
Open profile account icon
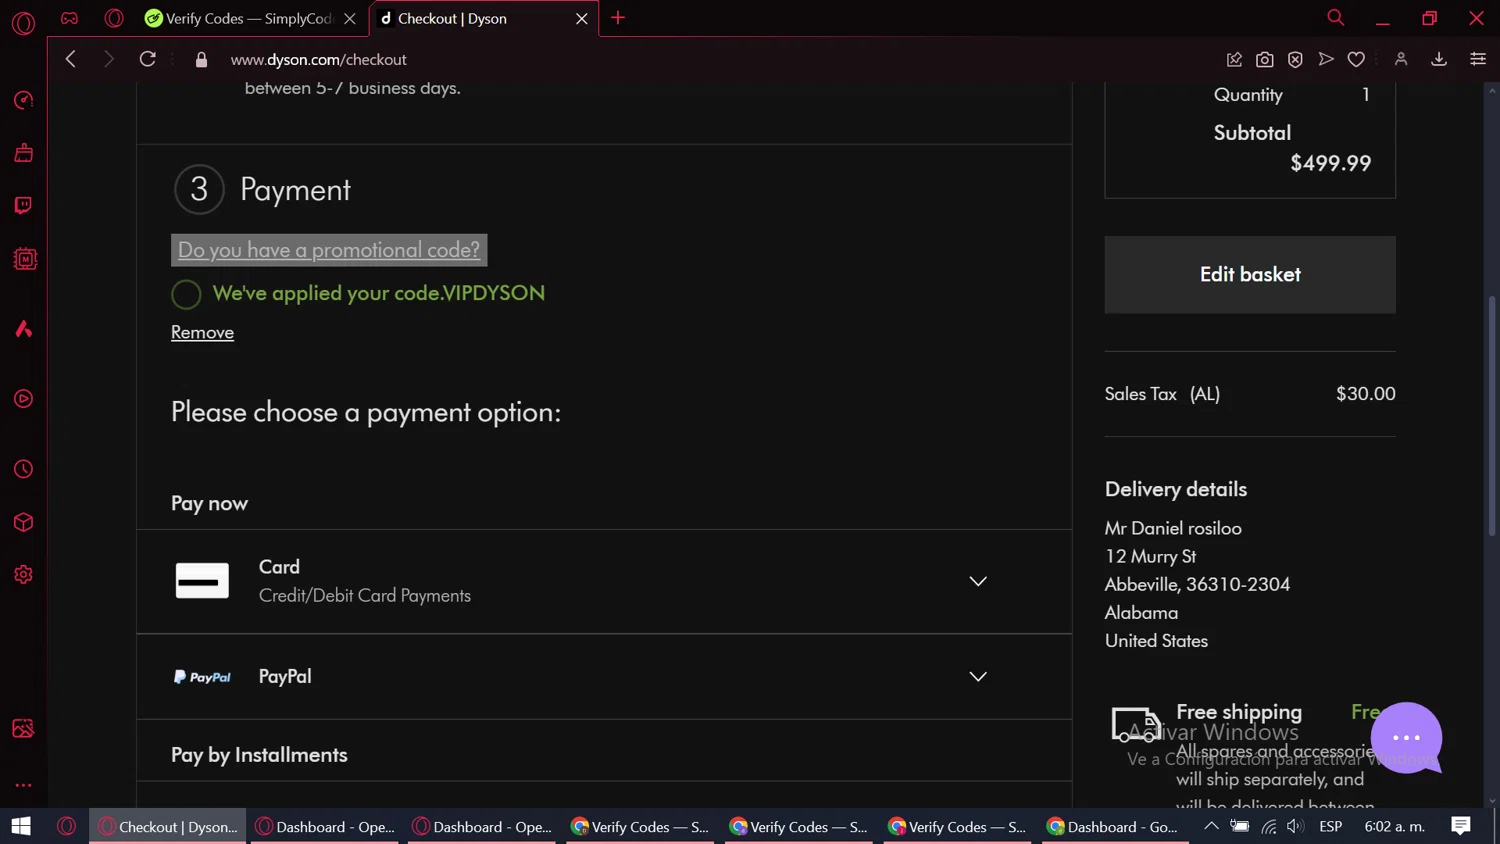coord(1401,60)
